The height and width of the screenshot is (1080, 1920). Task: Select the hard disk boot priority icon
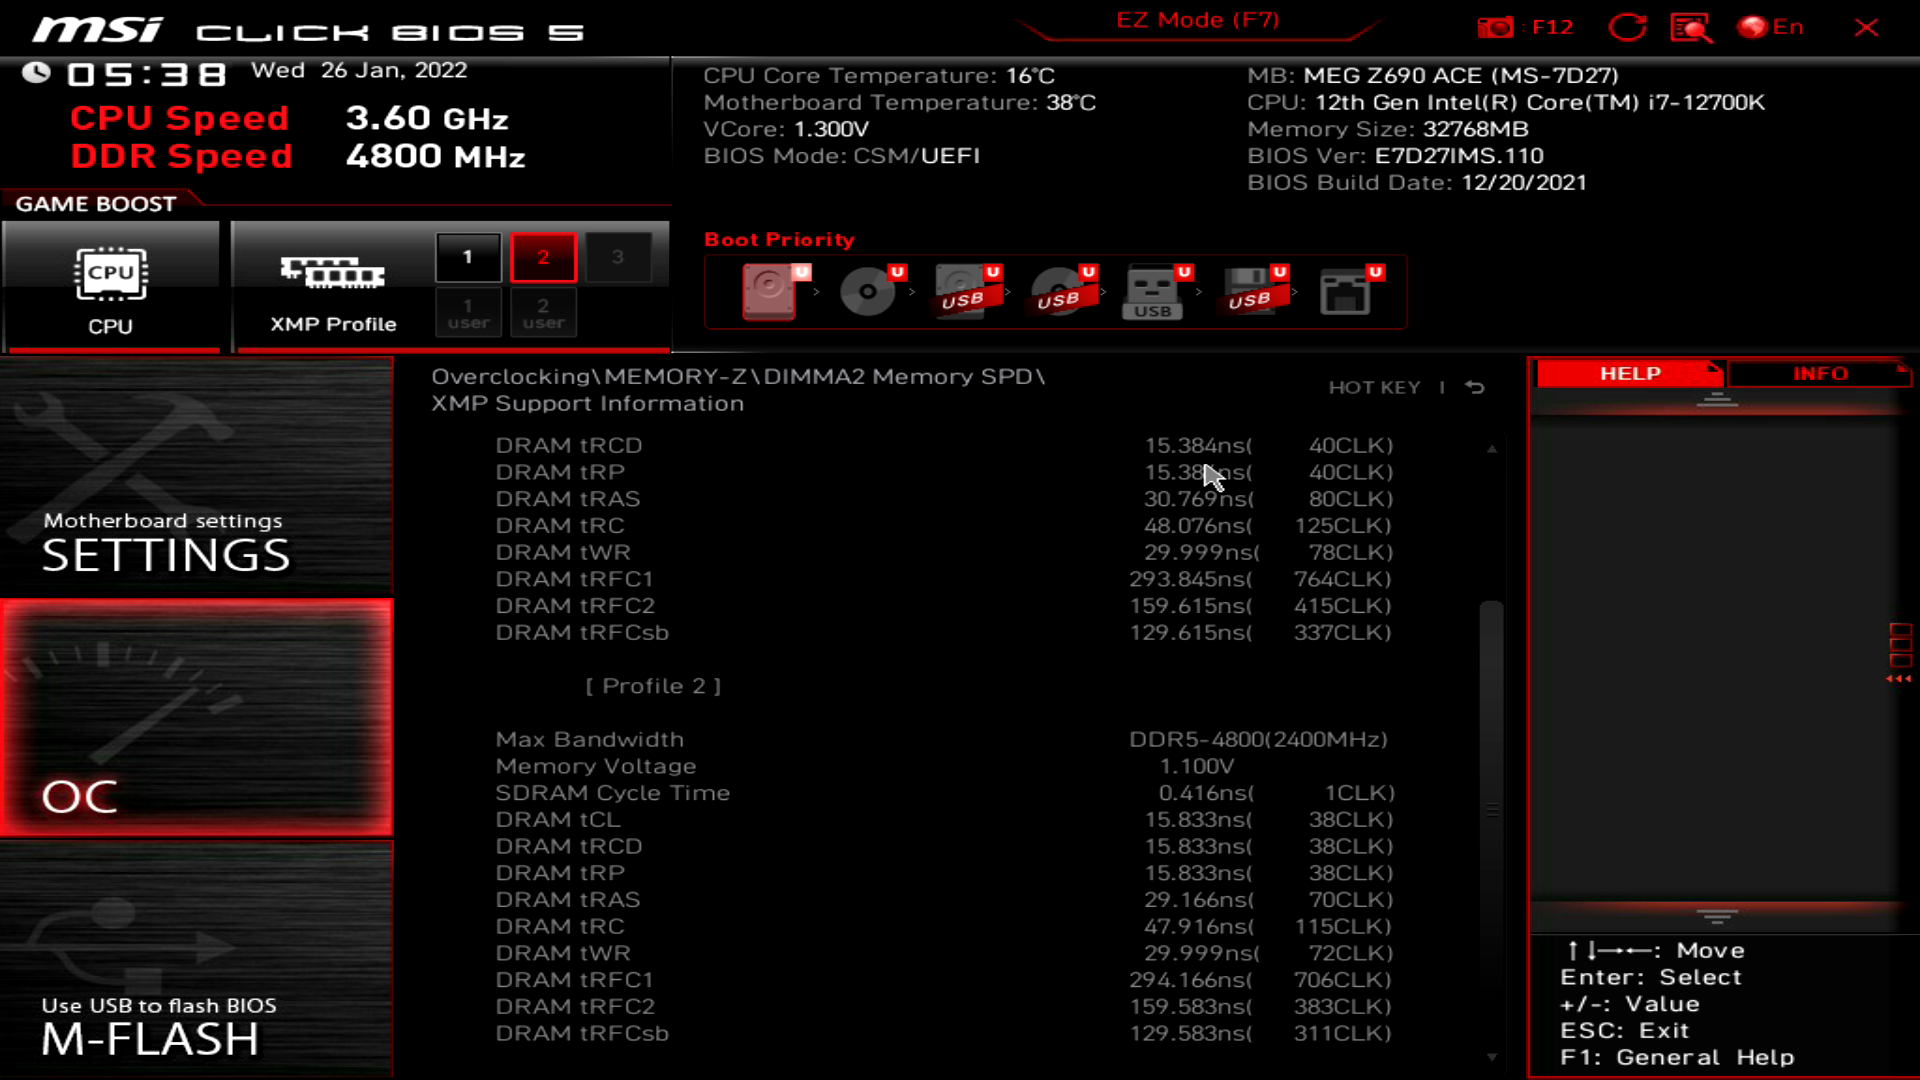pyautogui.click(x=770, y=290)
